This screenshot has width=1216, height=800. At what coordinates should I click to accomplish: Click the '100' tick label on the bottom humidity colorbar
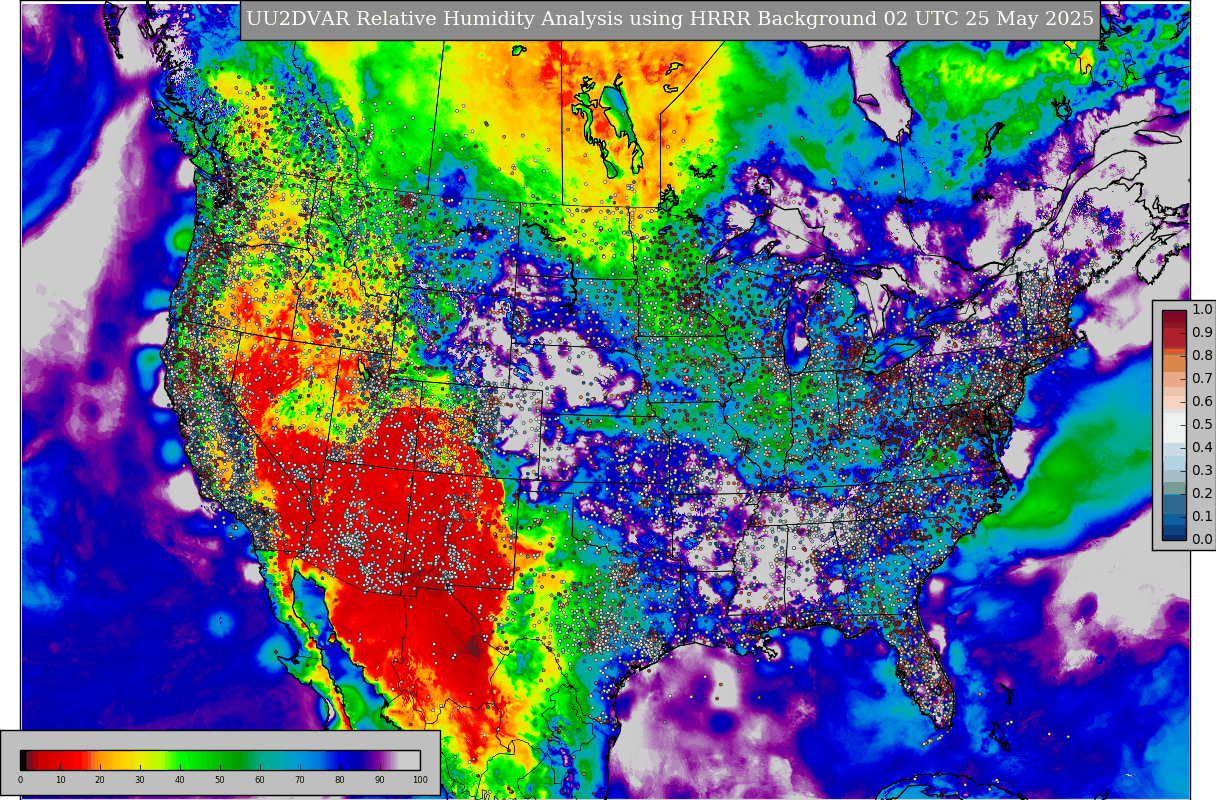click(x=420, y=780)
